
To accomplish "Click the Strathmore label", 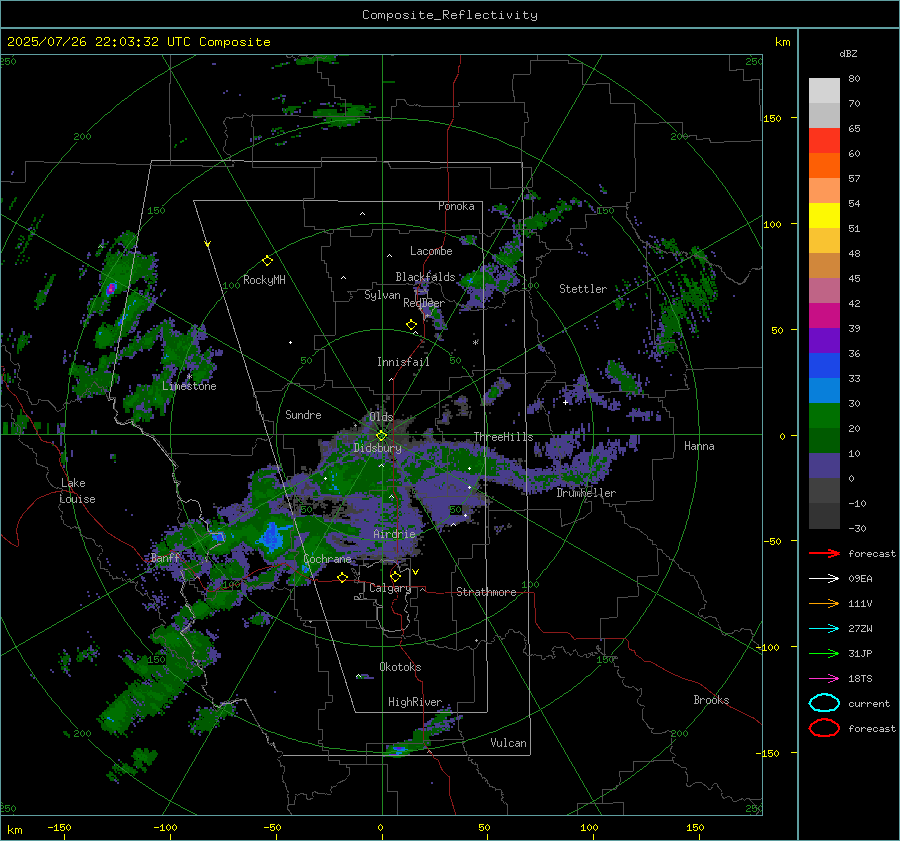I will tap(486, 592).
